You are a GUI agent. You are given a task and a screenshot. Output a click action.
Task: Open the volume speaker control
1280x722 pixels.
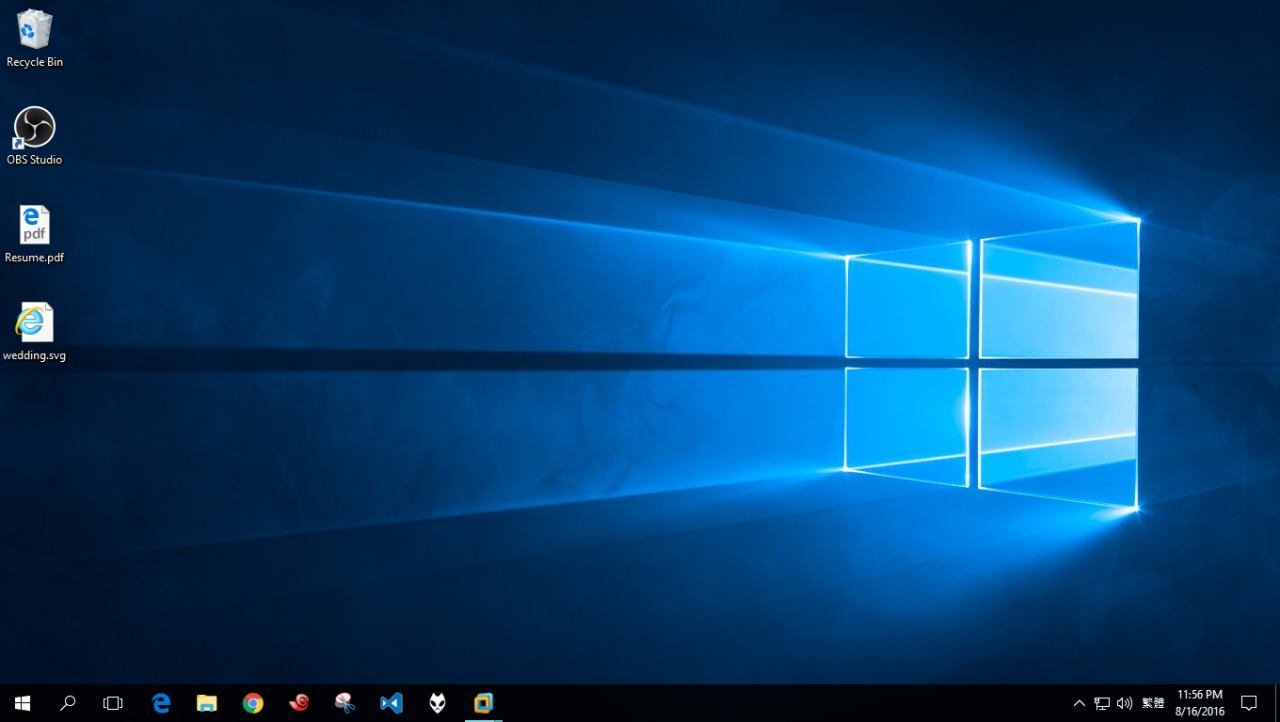pyautogui.click(x=1125, y=703)
